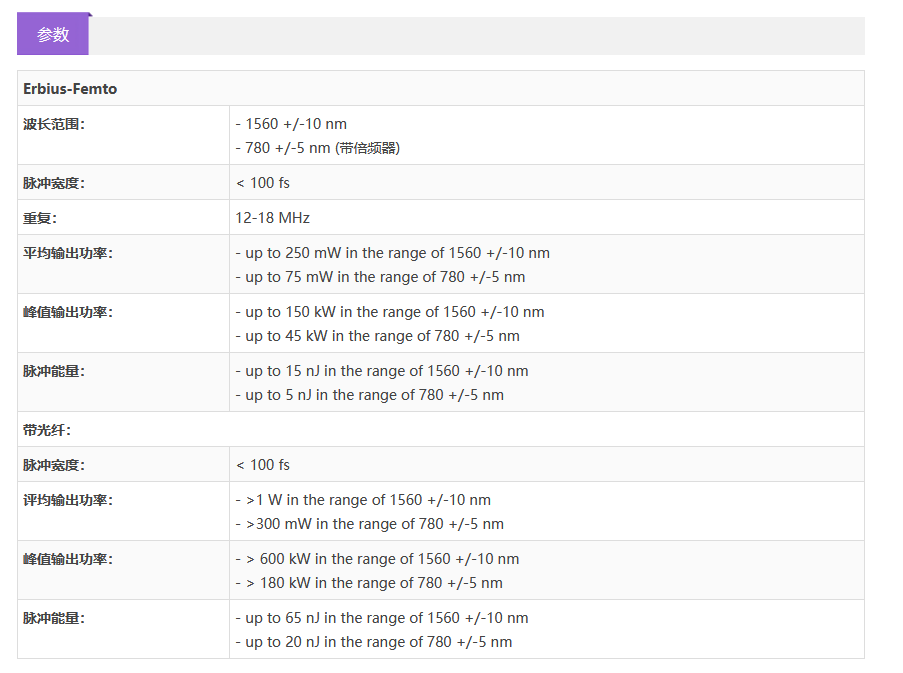903x673 pixels.
Task: Click the 重复 row label
Action: coord(41,218)
